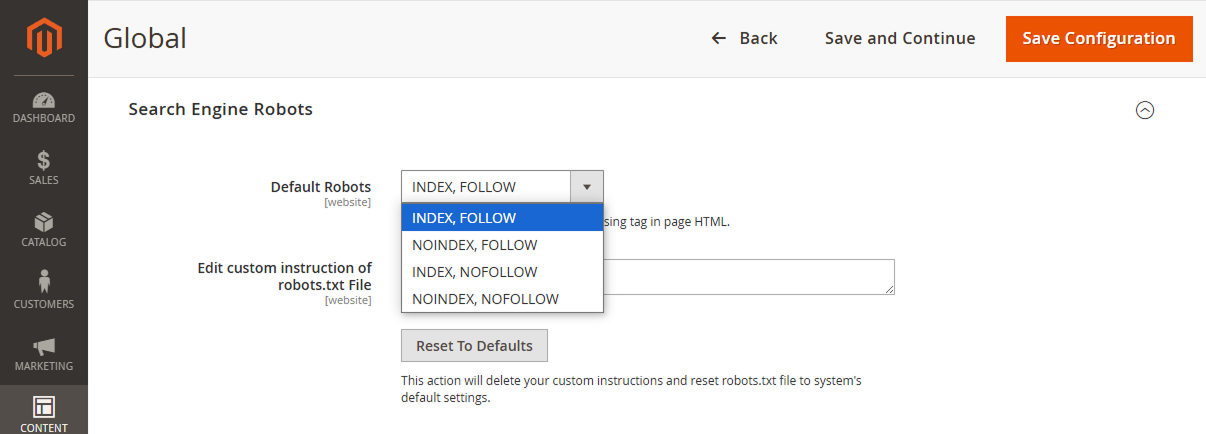Go back using the Back button

744,38
